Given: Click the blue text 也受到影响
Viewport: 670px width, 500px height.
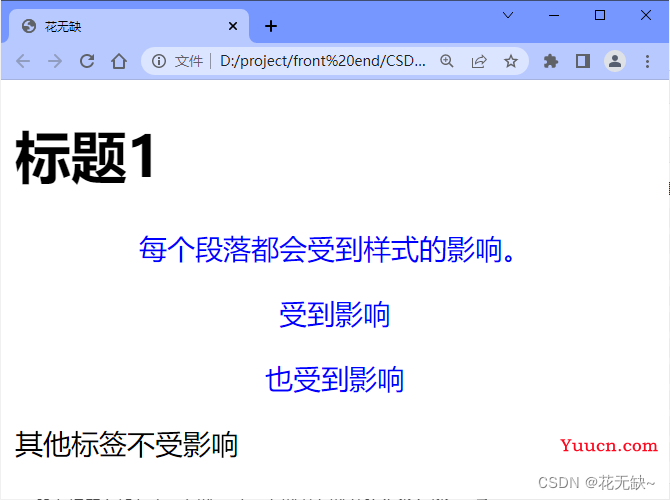Looking at the screenshot, I should click(x=335, y=379).
